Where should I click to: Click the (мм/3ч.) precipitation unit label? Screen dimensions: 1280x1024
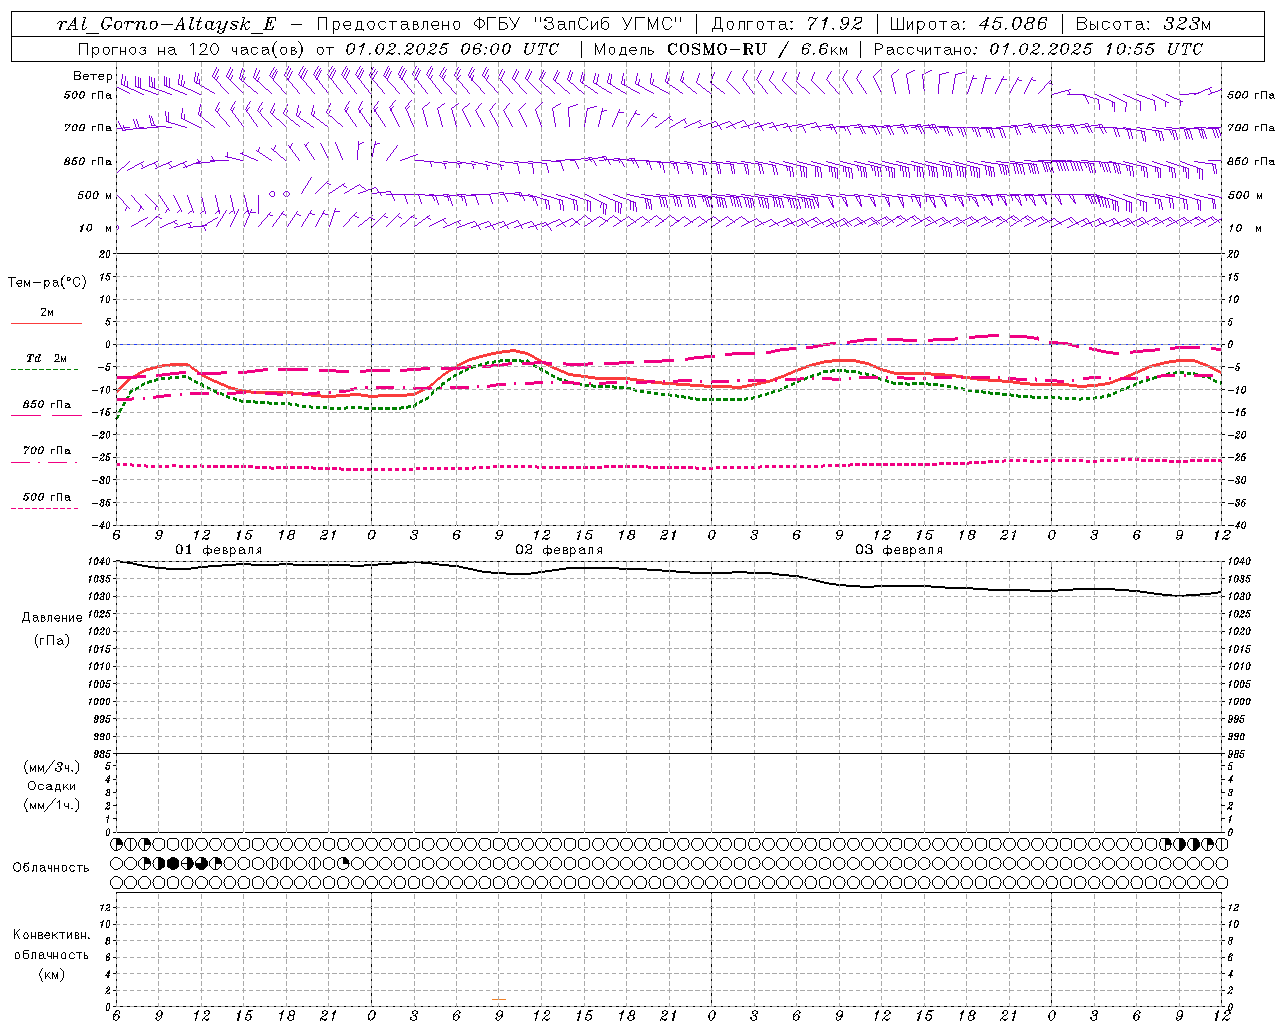[52, 767]
